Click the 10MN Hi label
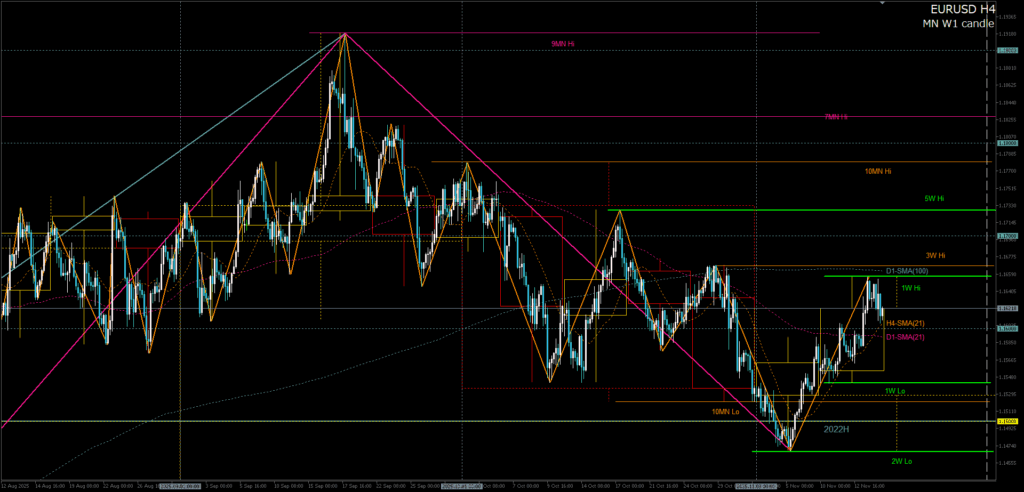 [878, 171]
